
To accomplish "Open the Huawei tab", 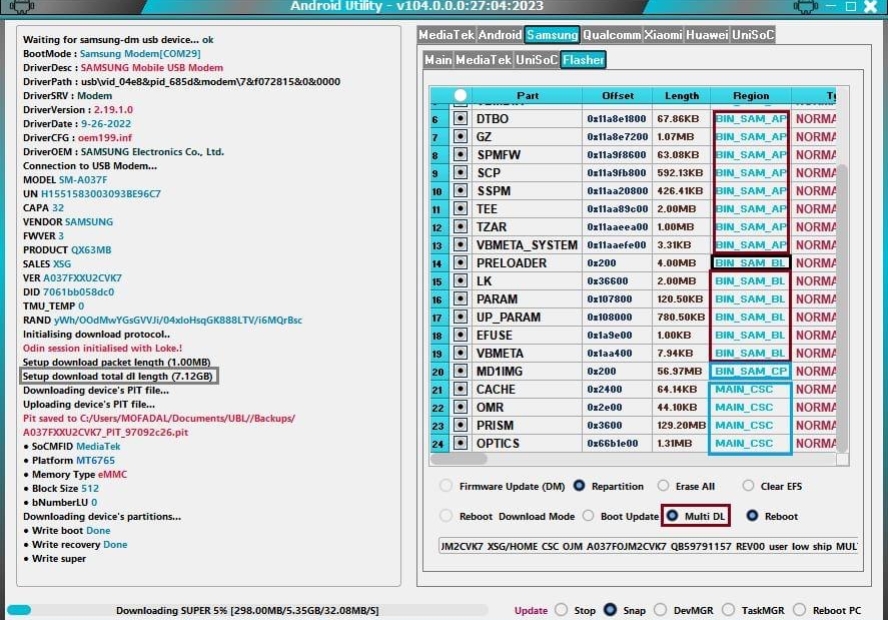I will pyautogui.click(x=707, y=35).
